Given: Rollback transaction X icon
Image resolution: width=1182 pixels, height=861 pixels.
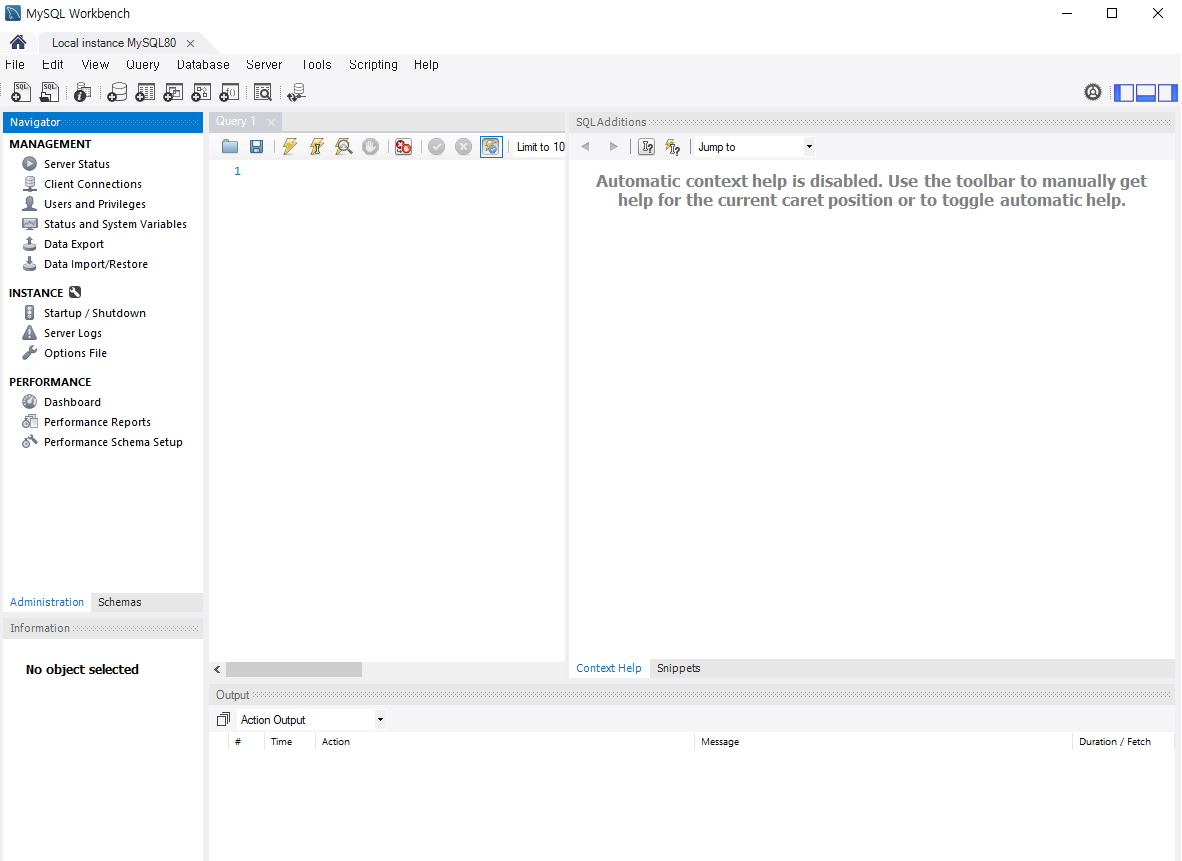Looking at the screenshot, I should [464, 146].
